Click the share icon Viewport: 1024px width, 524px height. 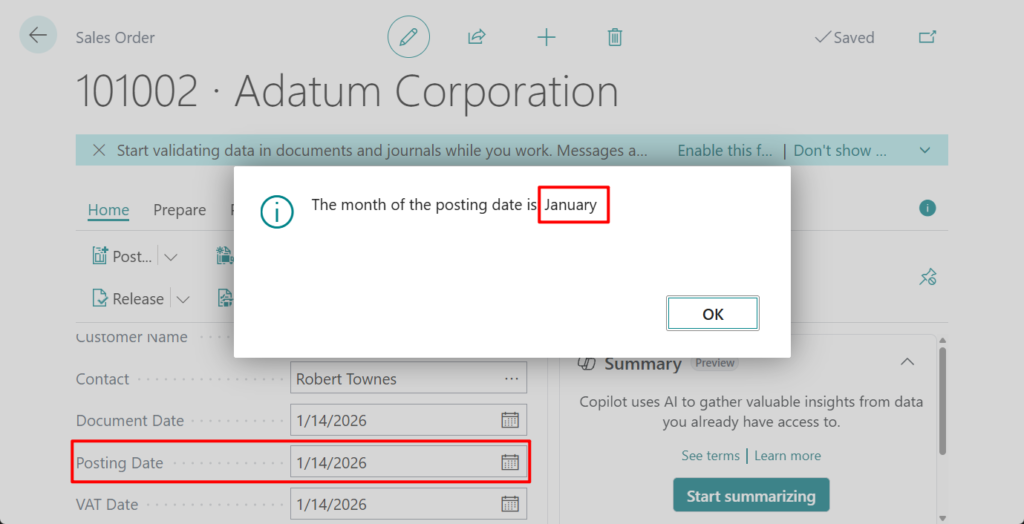(477, 37)
